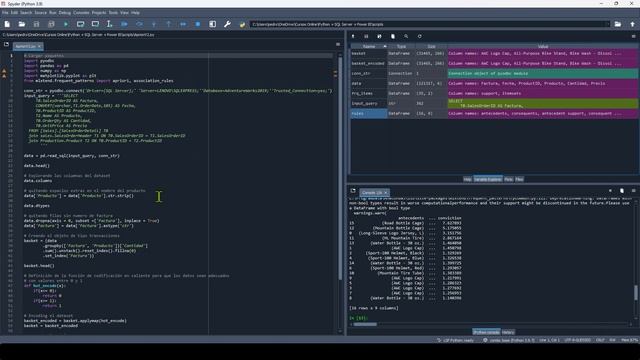Open the File menu
Image resolution: width=640 pixels, height=360 pixels.
point(5,13)
